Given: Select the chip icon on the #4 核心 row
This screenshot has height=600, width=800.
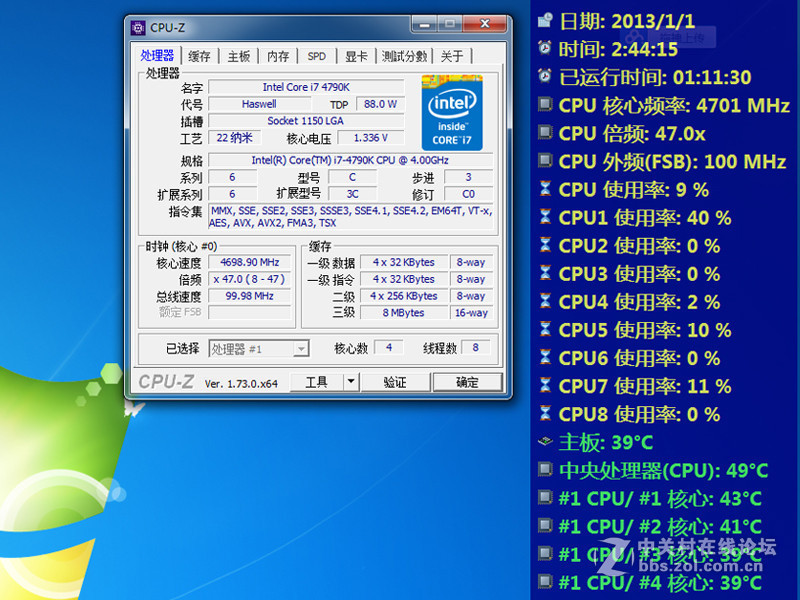Looking at the screenshot, I should 545,581.
